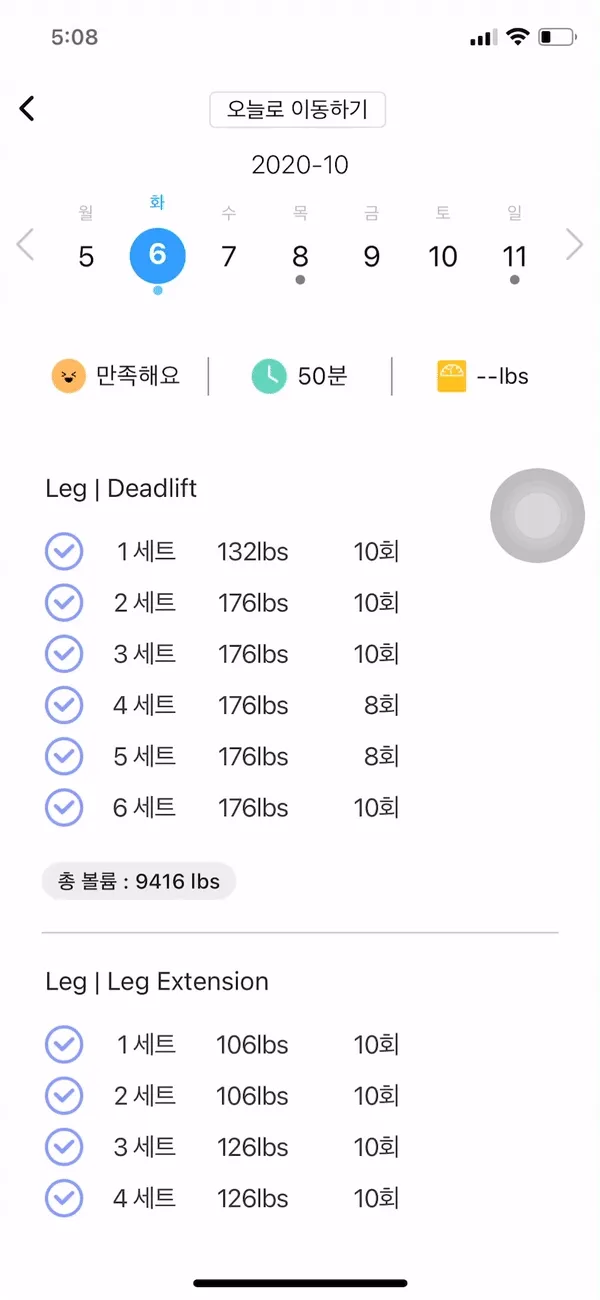Tap the yellow body weight scale icon
Screen dimensions: 600x1300
pos(452,376)
